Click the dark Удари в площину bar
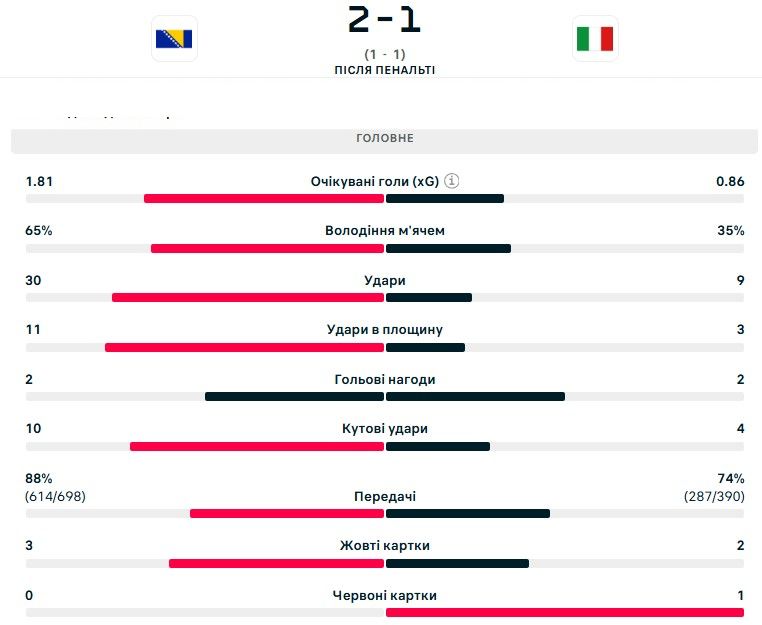 [425, 347]
